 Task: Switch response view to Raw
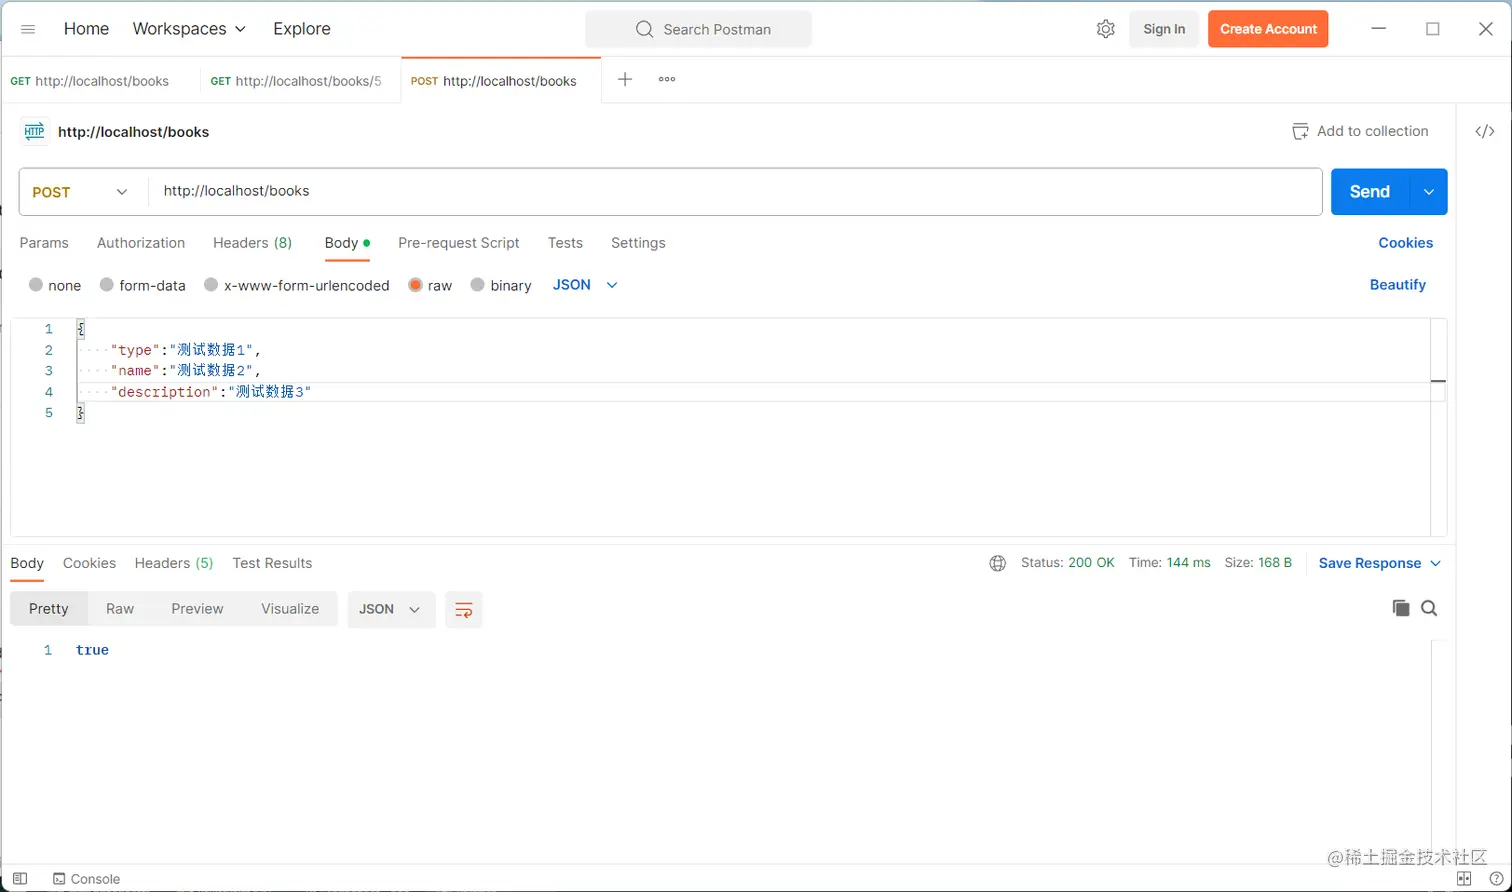click(x=120, y=609)
